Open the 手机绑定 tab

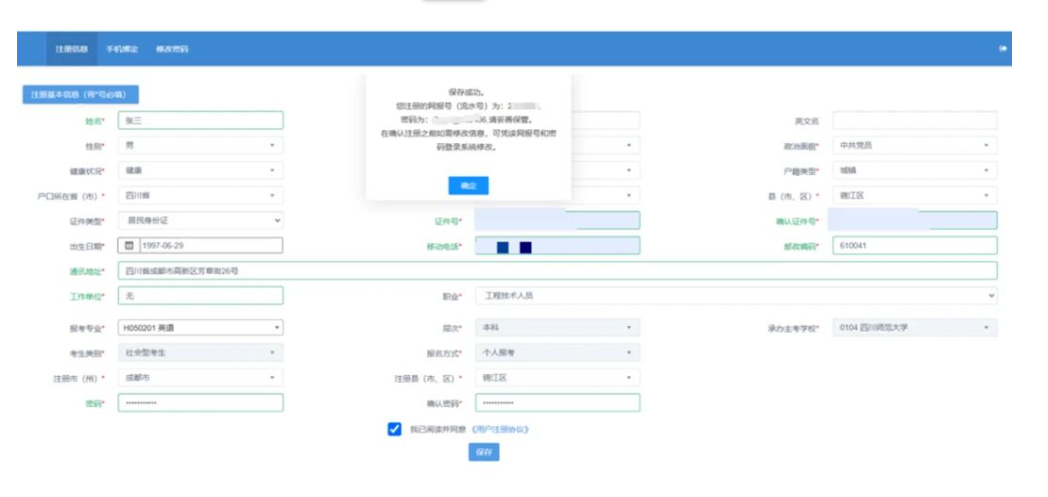coord(122,49)
